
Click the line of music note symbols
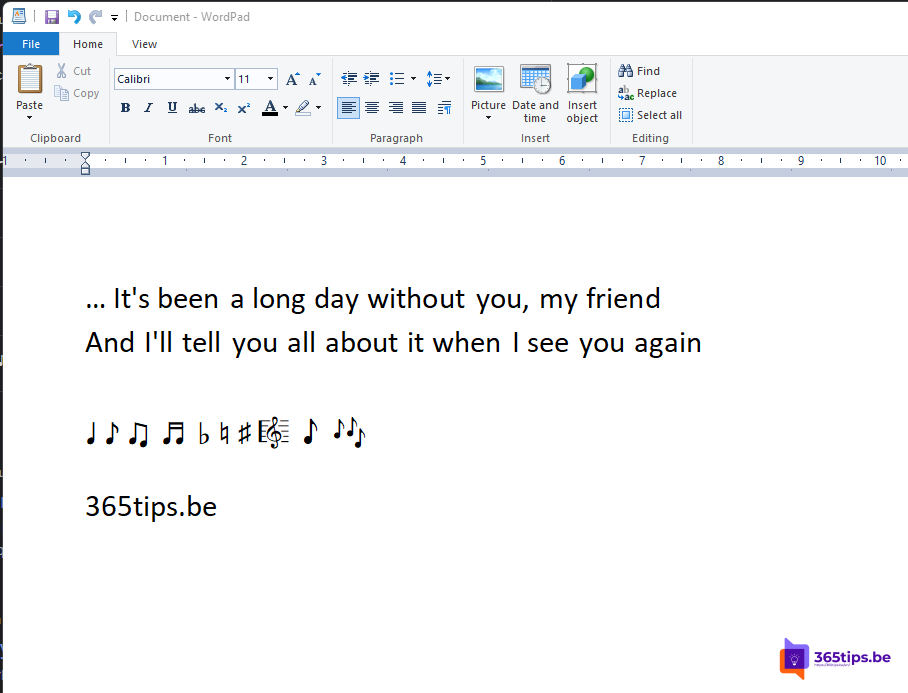[226, 432]
